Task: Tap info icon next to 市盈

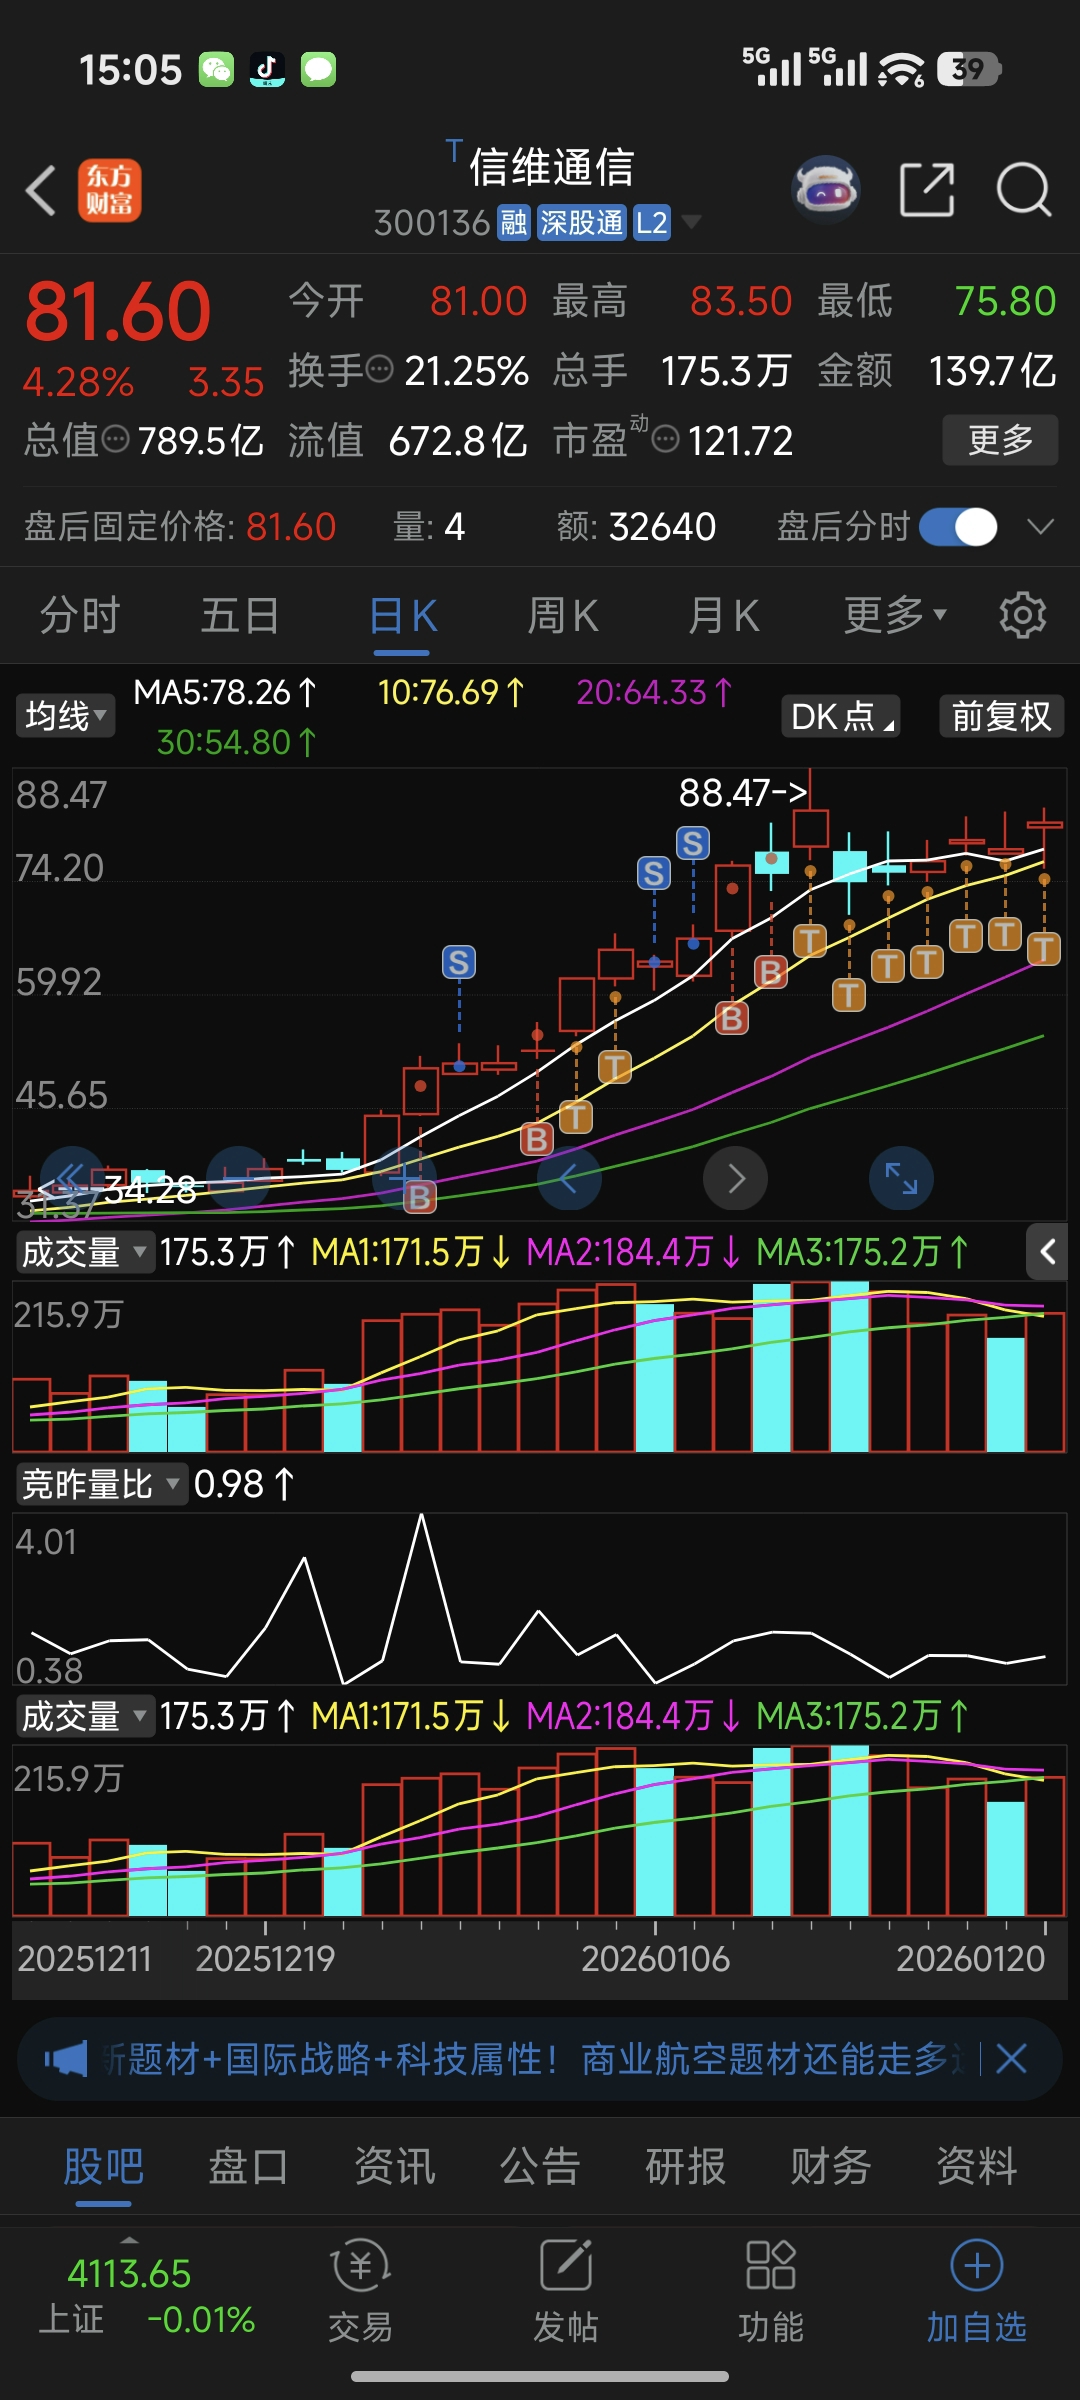Action: (x=665, y=439)
